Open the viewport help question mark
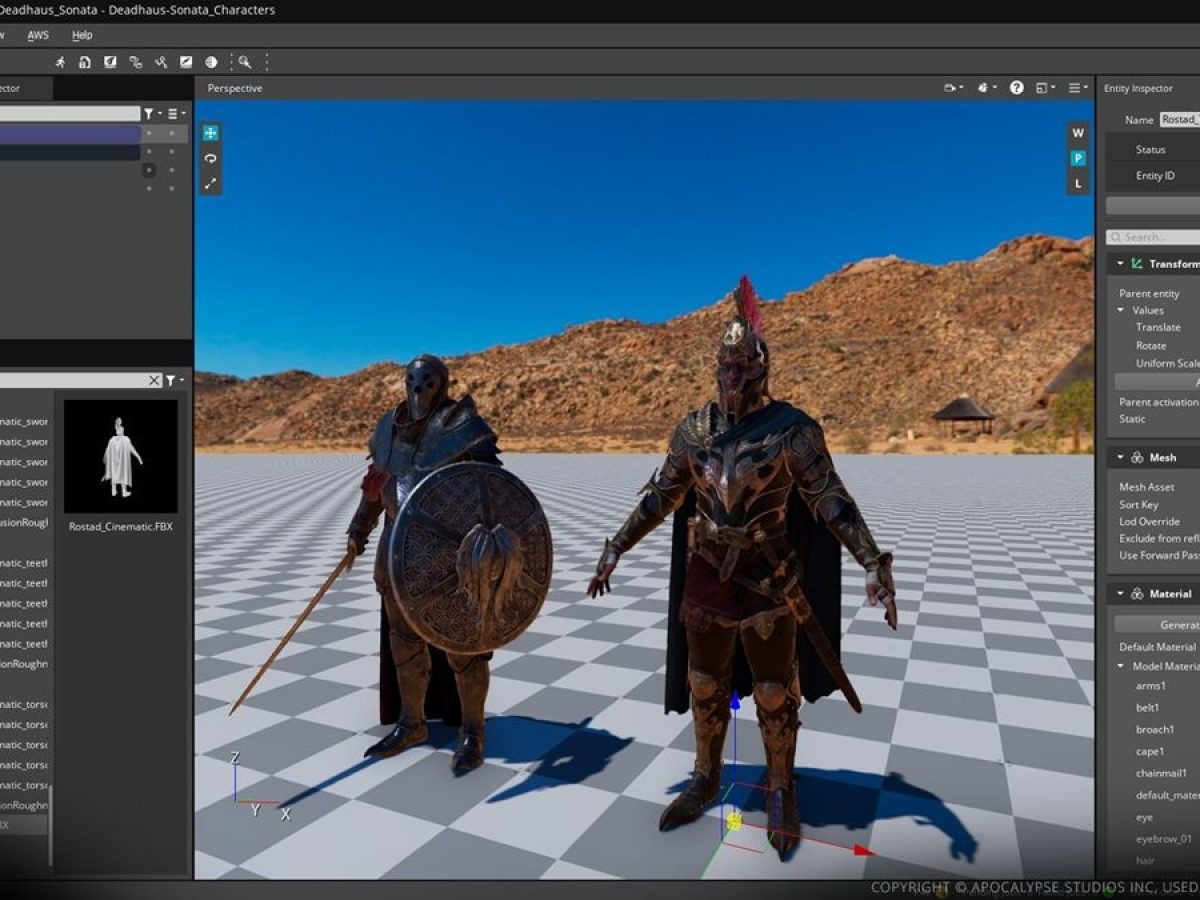Viewport: 1200px width, 900px height. 1017,88
